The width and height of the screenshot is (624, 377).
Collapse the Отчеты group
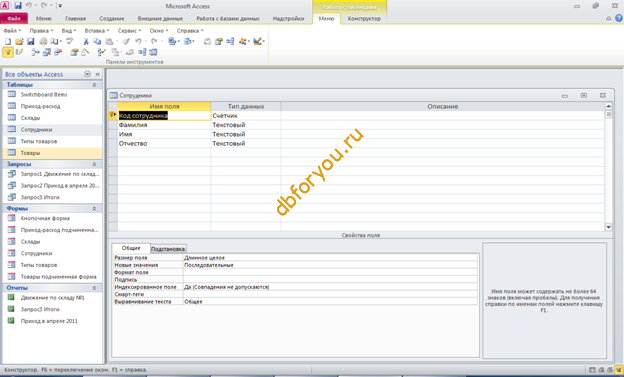[x=94, y=288]
